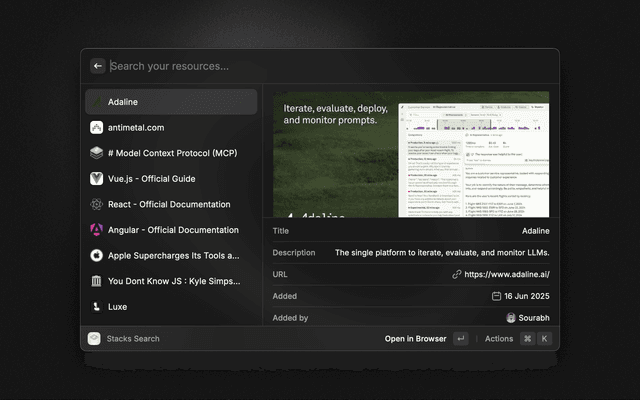Open the Actions menu
Screen dimensions: 640x400
click(x=499, y=339)
